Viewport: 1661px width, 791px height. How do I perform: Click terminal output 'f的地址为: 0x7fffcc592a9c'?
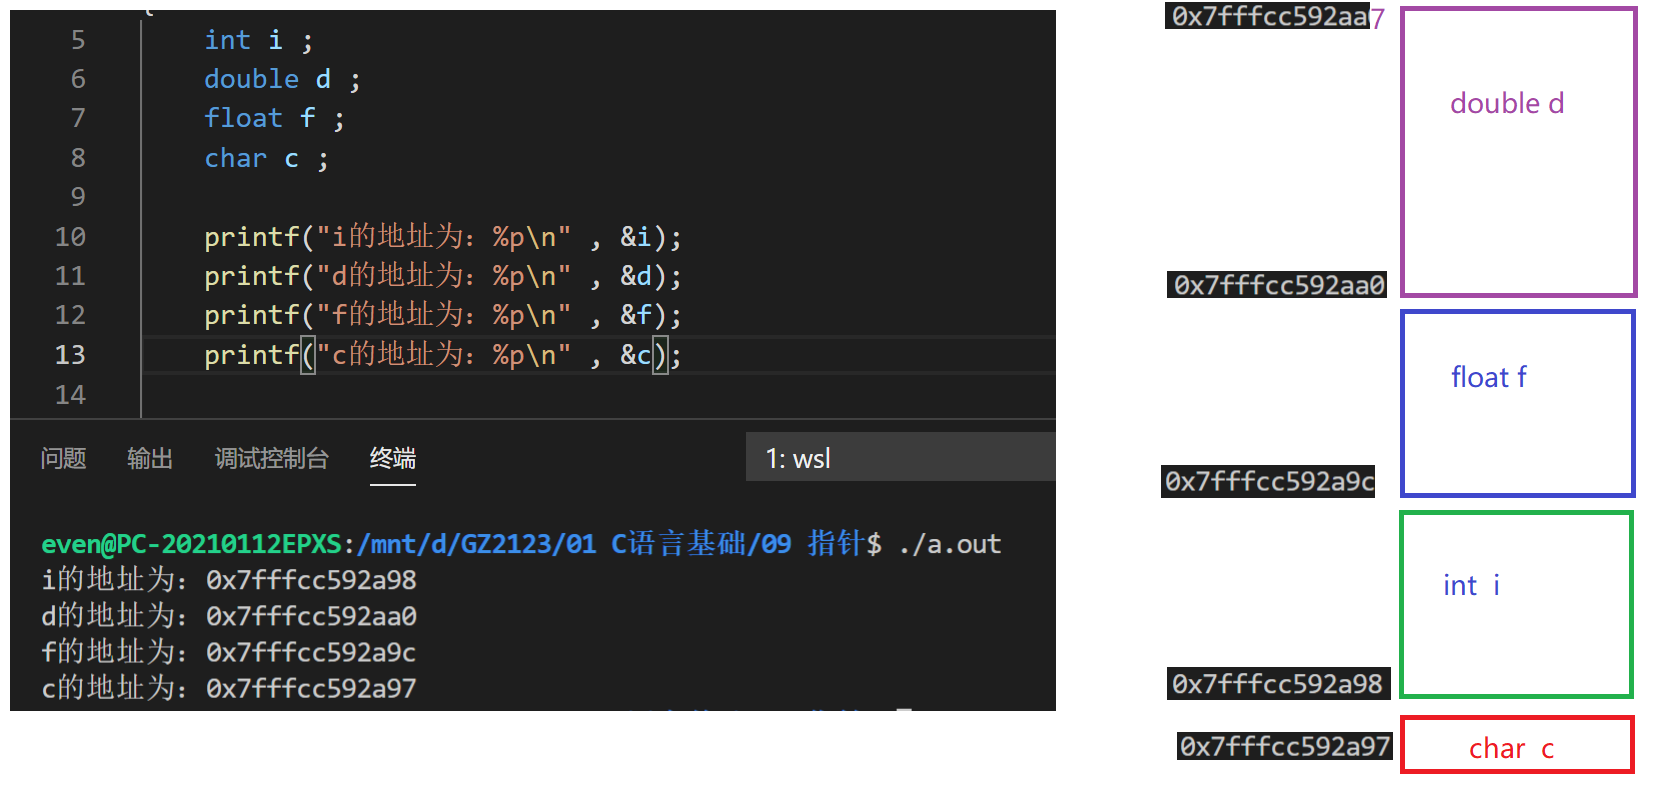(229, 652)
